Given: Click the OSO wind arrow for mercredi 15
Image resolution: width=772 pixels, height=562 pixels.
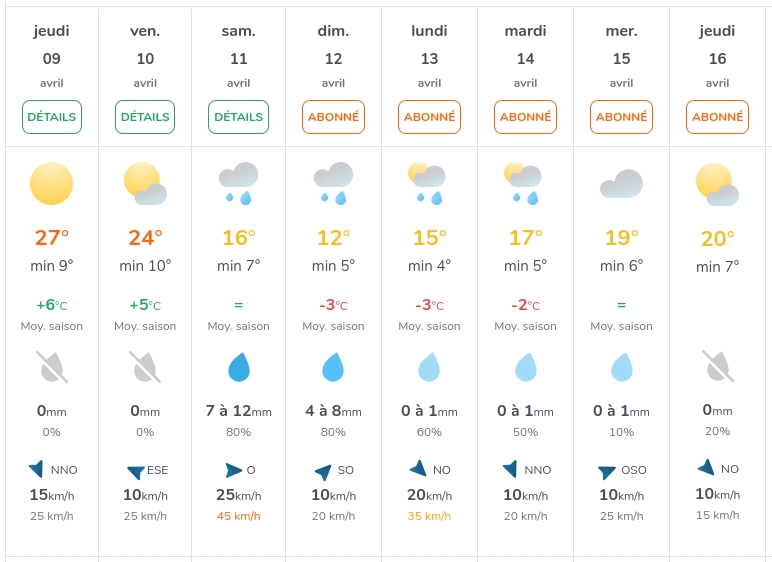Looking at the screenshot, I should (x=607, y=472).
